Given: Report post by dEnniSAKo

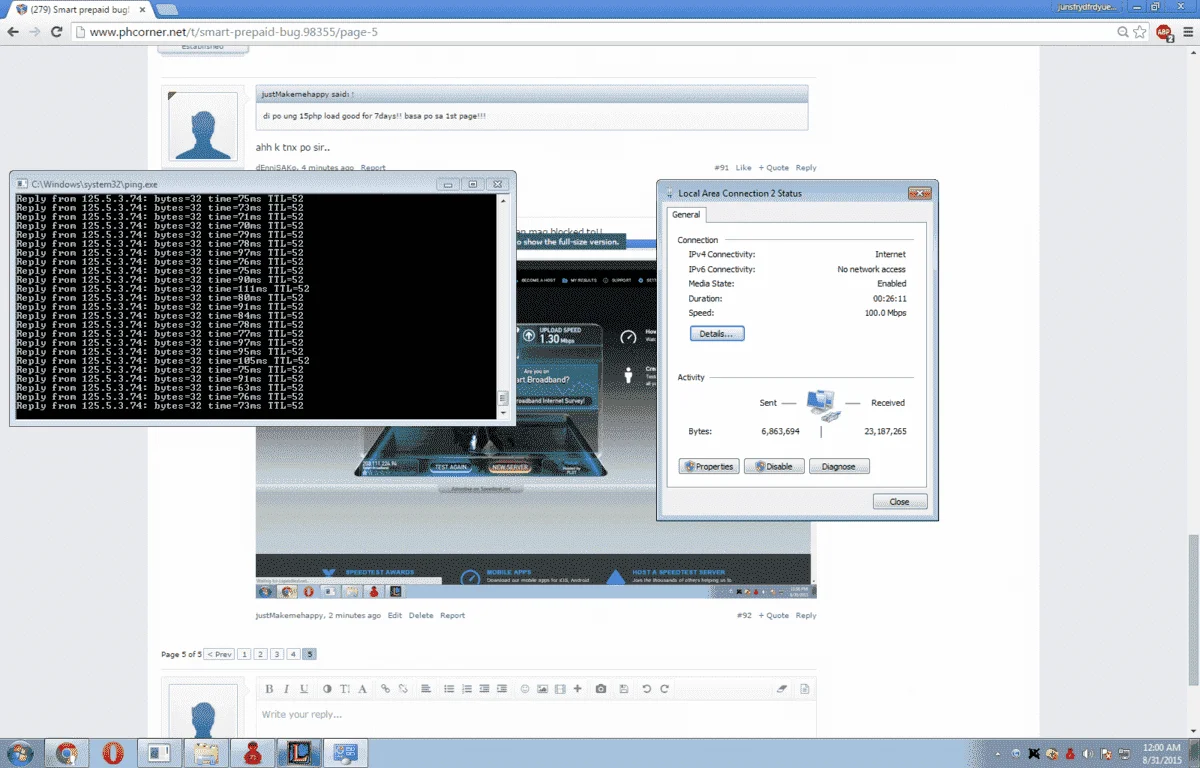Looking at the screenshot, I should click(373, 168).
